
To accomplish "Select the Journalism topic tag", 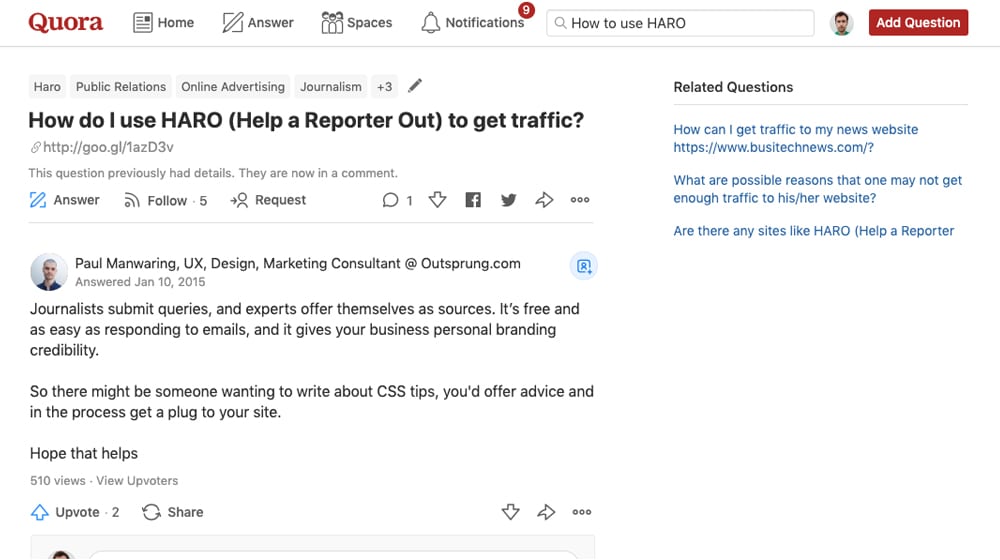I will click(330, 87).
